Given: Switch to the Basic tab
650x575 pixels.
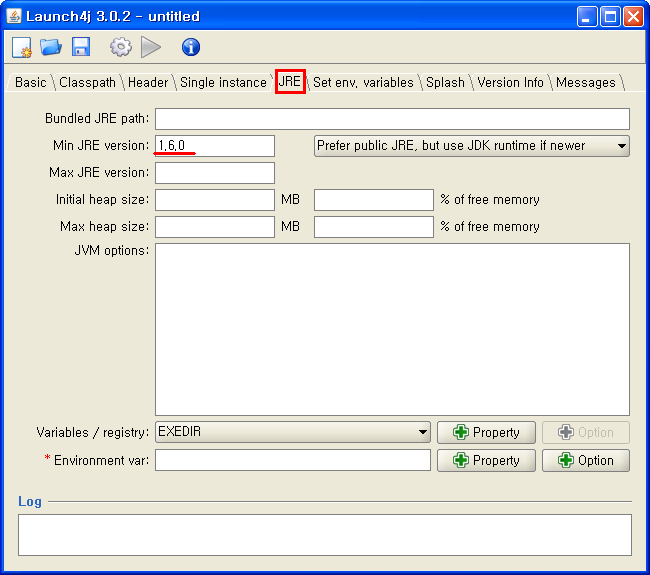Looking at the screenshot, I should [x=30, y=82].
